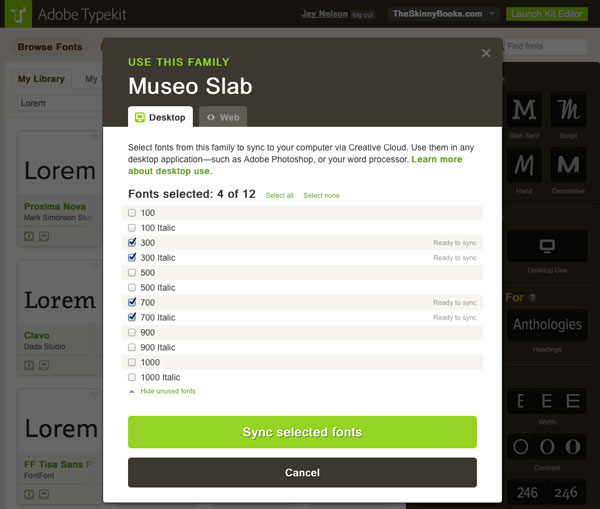Click Clavo web use icon
This screenshot has width=600, height=509.
[29, 365]
